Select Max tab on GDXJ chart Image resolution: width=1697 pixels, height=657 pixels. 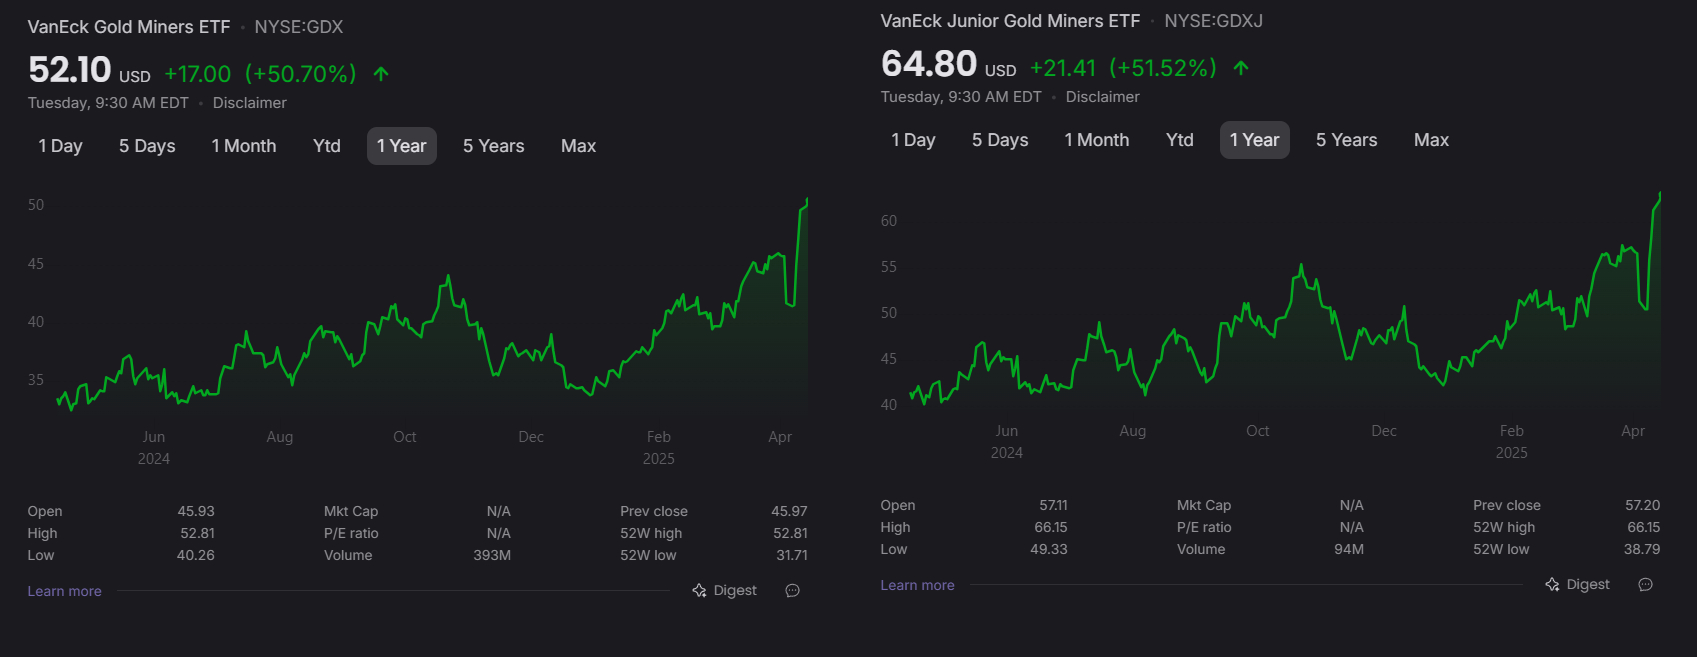tap(1432, 140)
